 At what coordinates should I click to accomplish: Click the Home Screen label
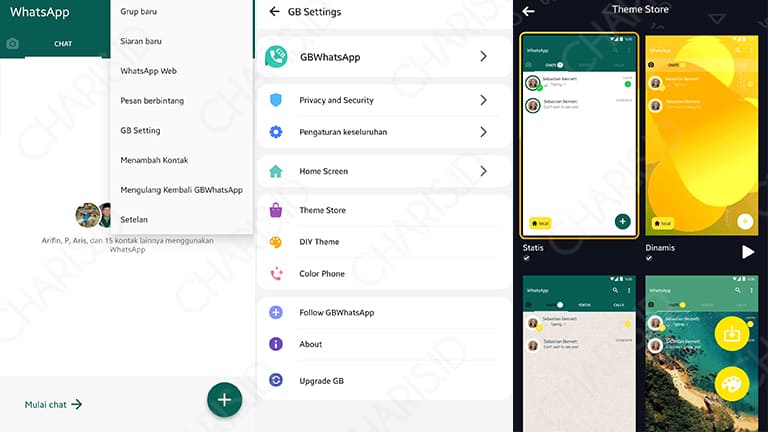click(x=323, y=171)
